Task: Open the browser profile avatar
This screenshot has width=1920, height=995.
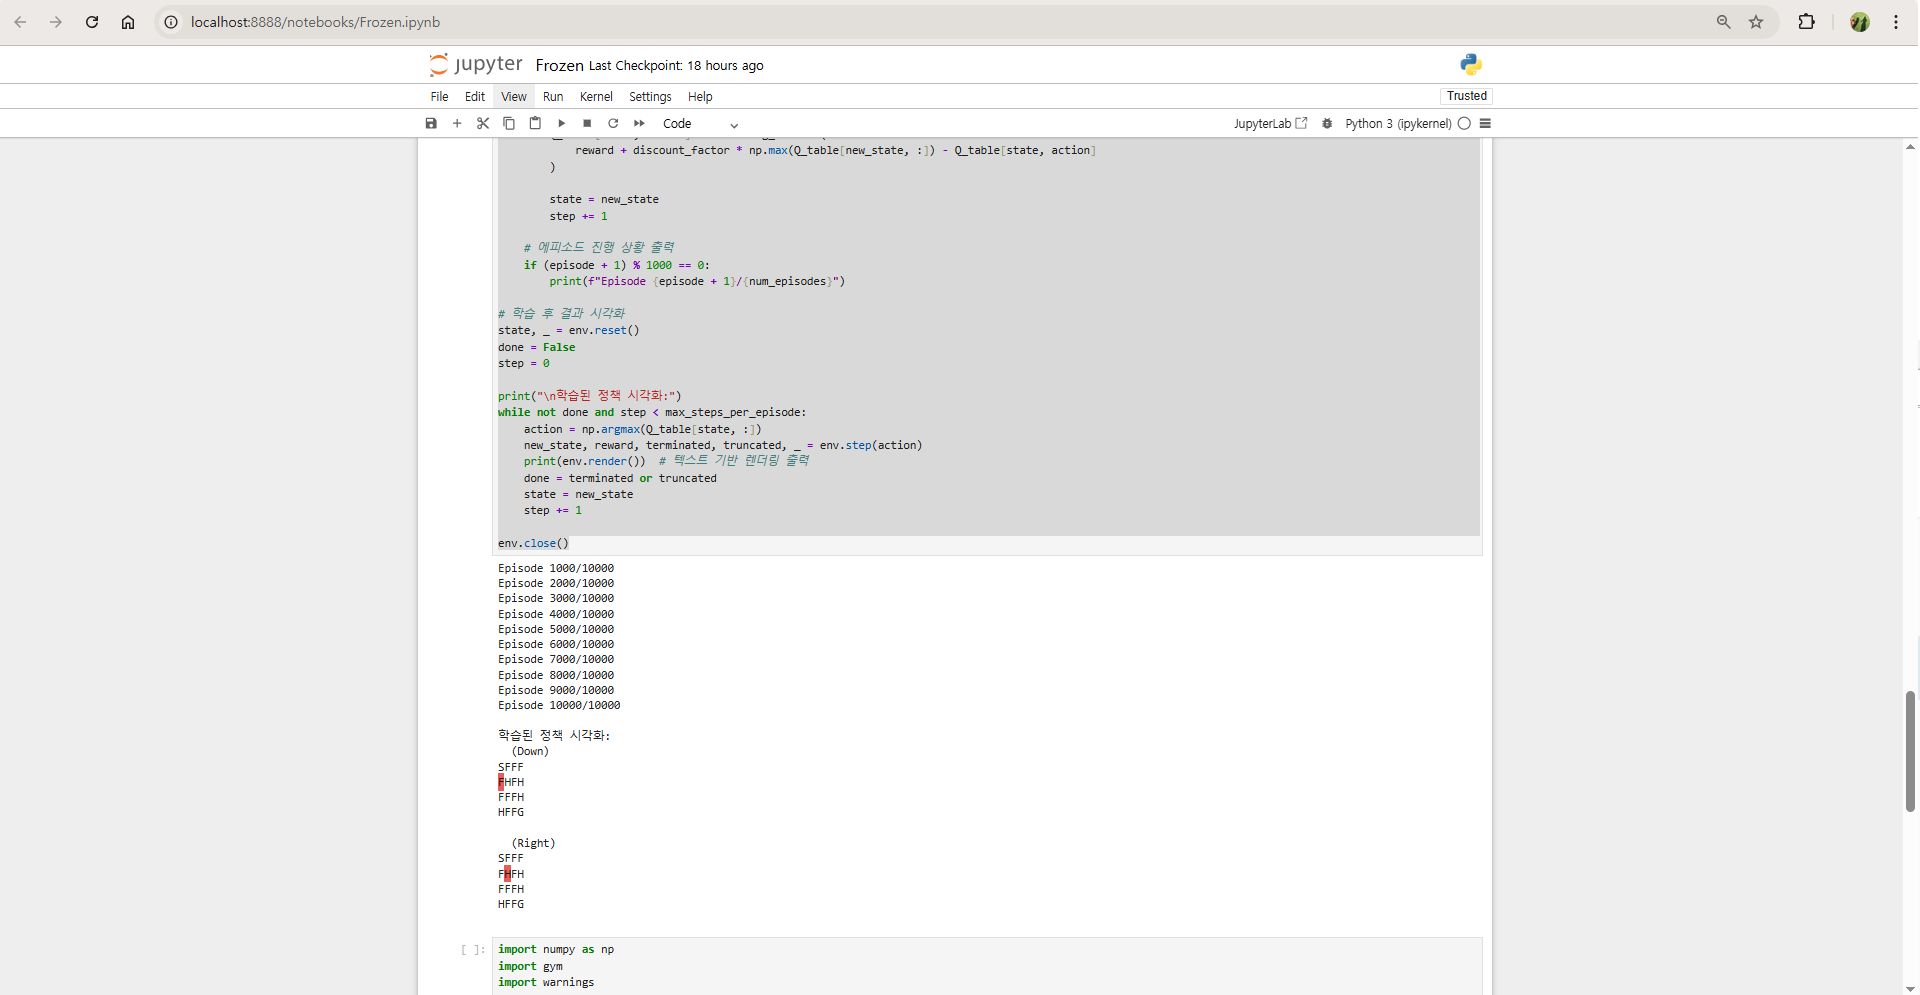Action: click(1860, 22)
